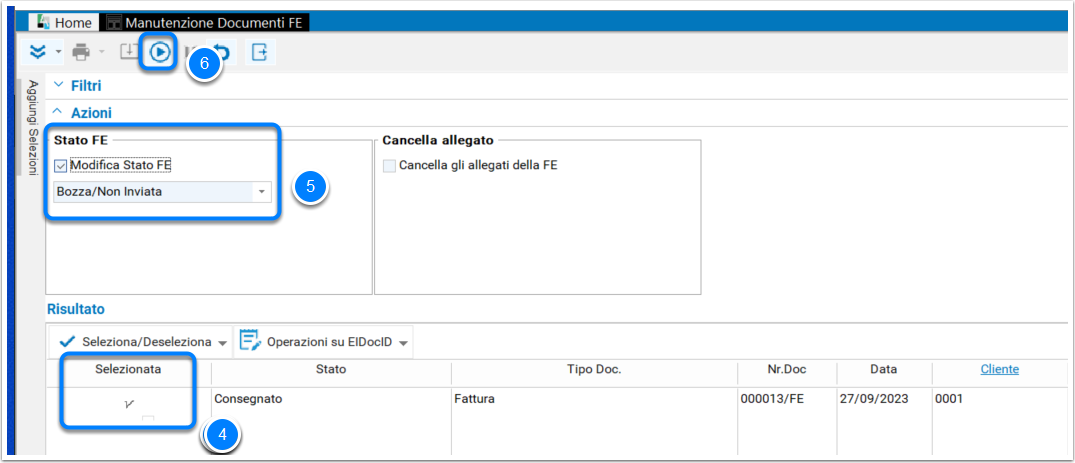Viewport: 1075px width, 463px height.
Task: Click the Operazioni su EIDocID button
Action: coord(316,342)
